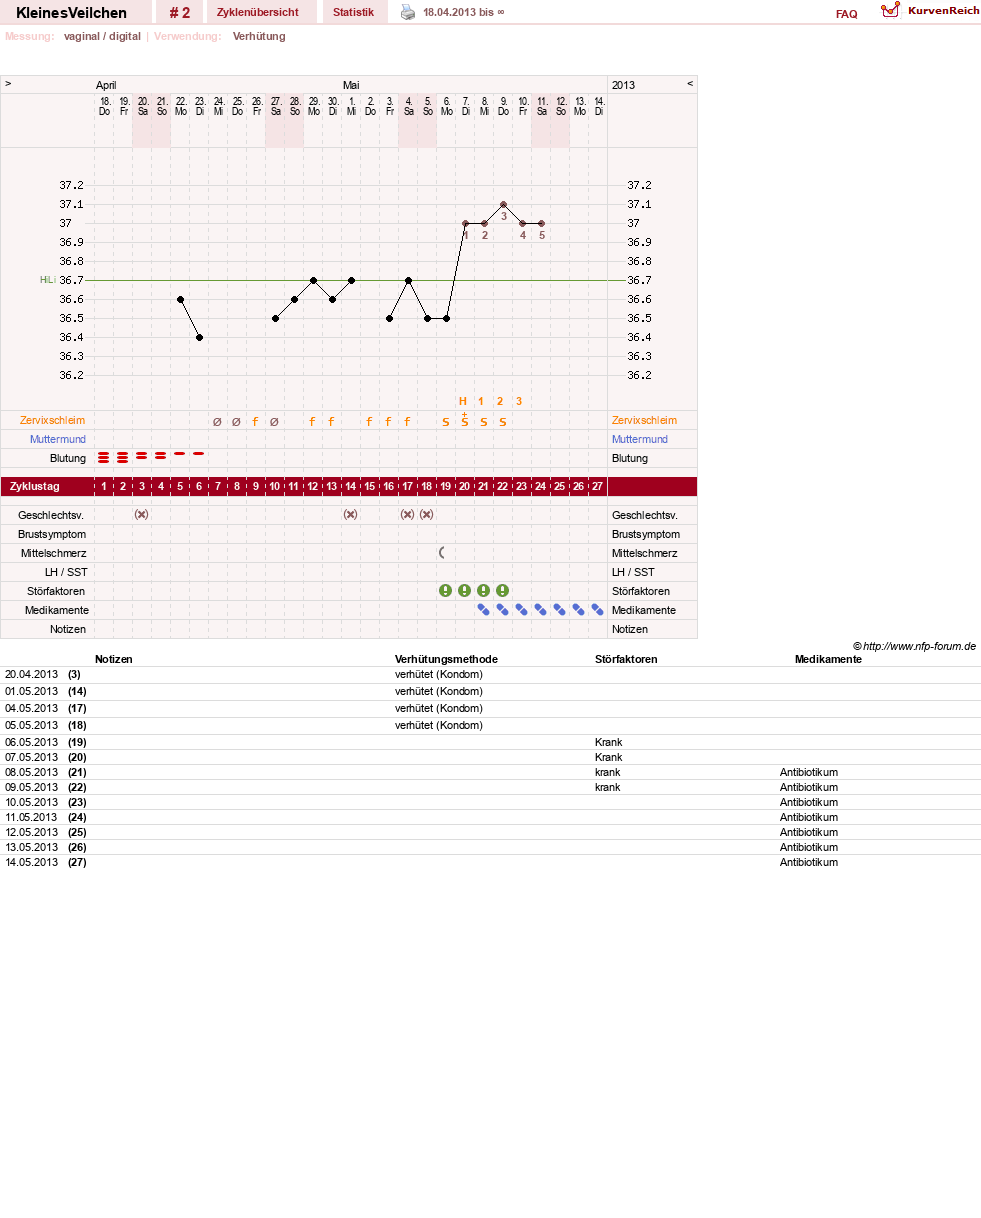This screenshot has height=1218, width=981.
Task: Click the '18.04.2013 bis ∞' date range text
Action: point(463,12)
